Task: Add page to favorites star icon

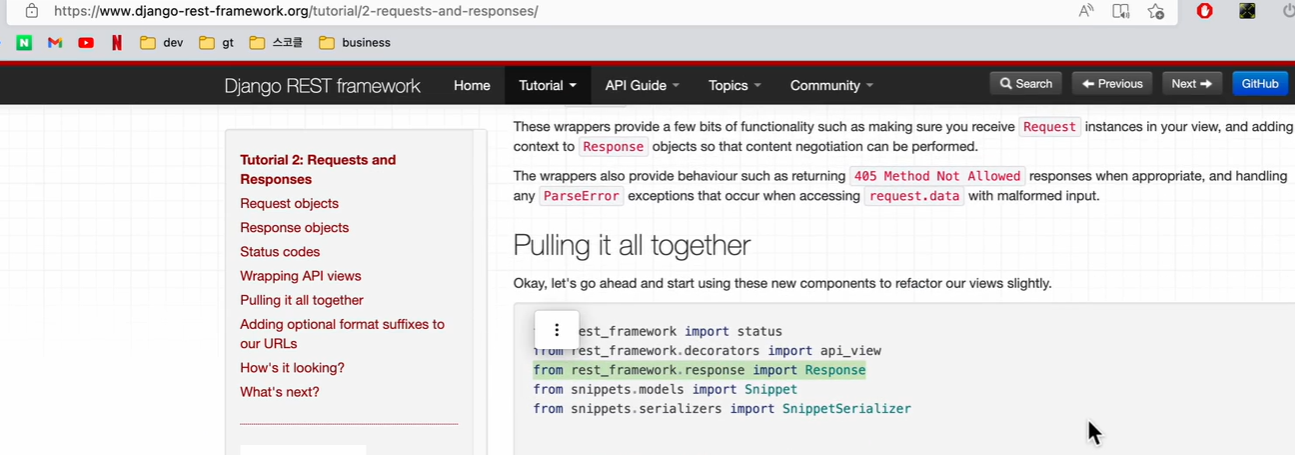Action: (x=1156, y=11)
